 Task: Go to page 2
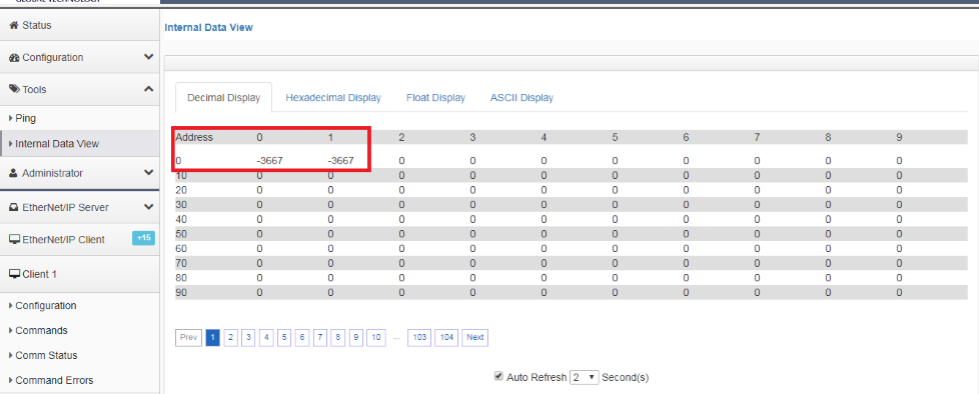pyautogui.click(x=230, y=337)
